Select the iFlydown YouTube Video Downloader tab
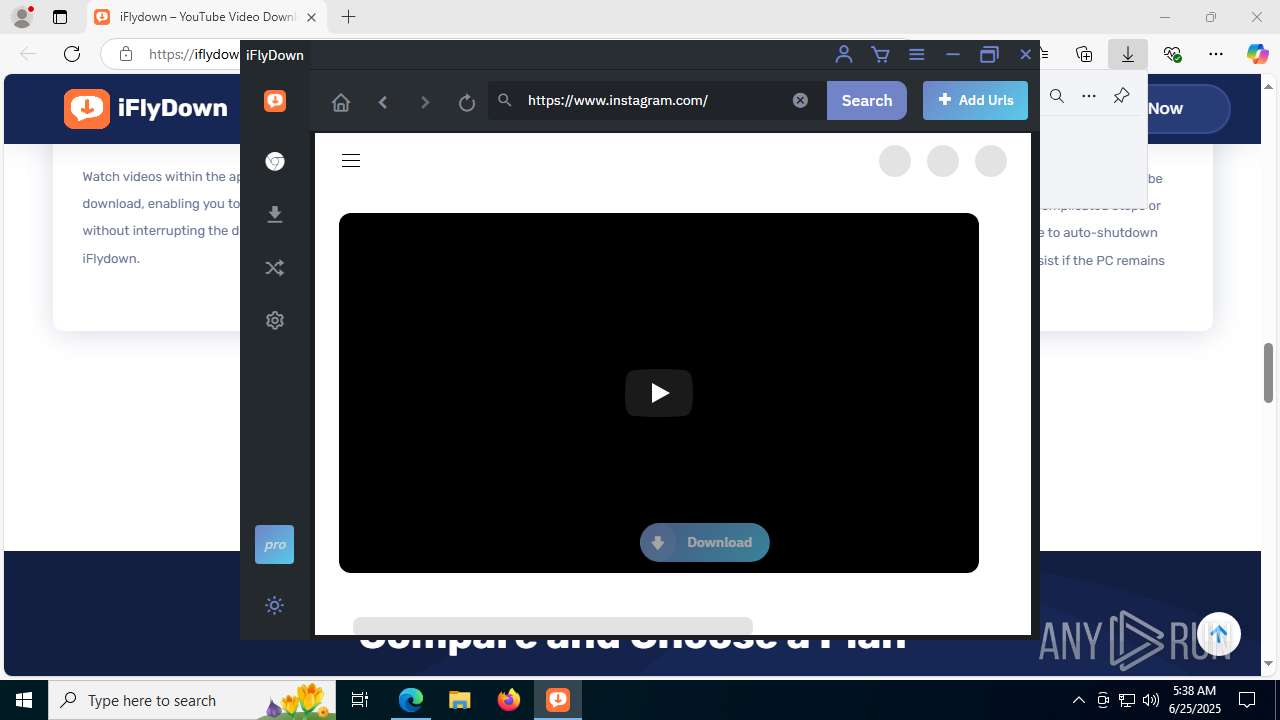The height and width of the screenshot is (720, 1280). (206, 17)
